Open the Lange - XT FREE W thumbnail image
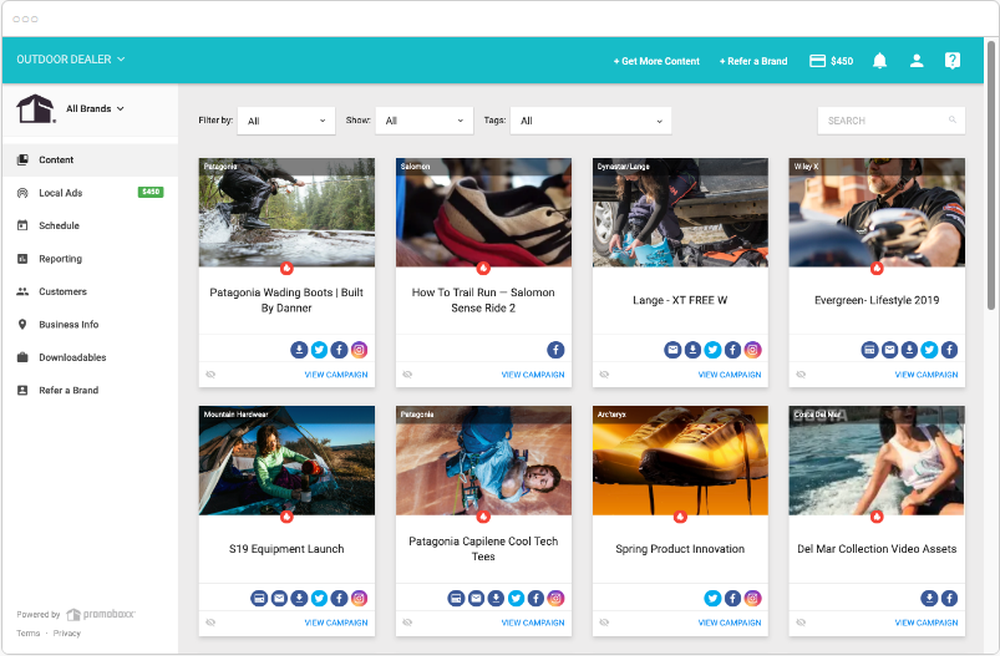This screenshot has width=1000, height=656. coord(680,212)
